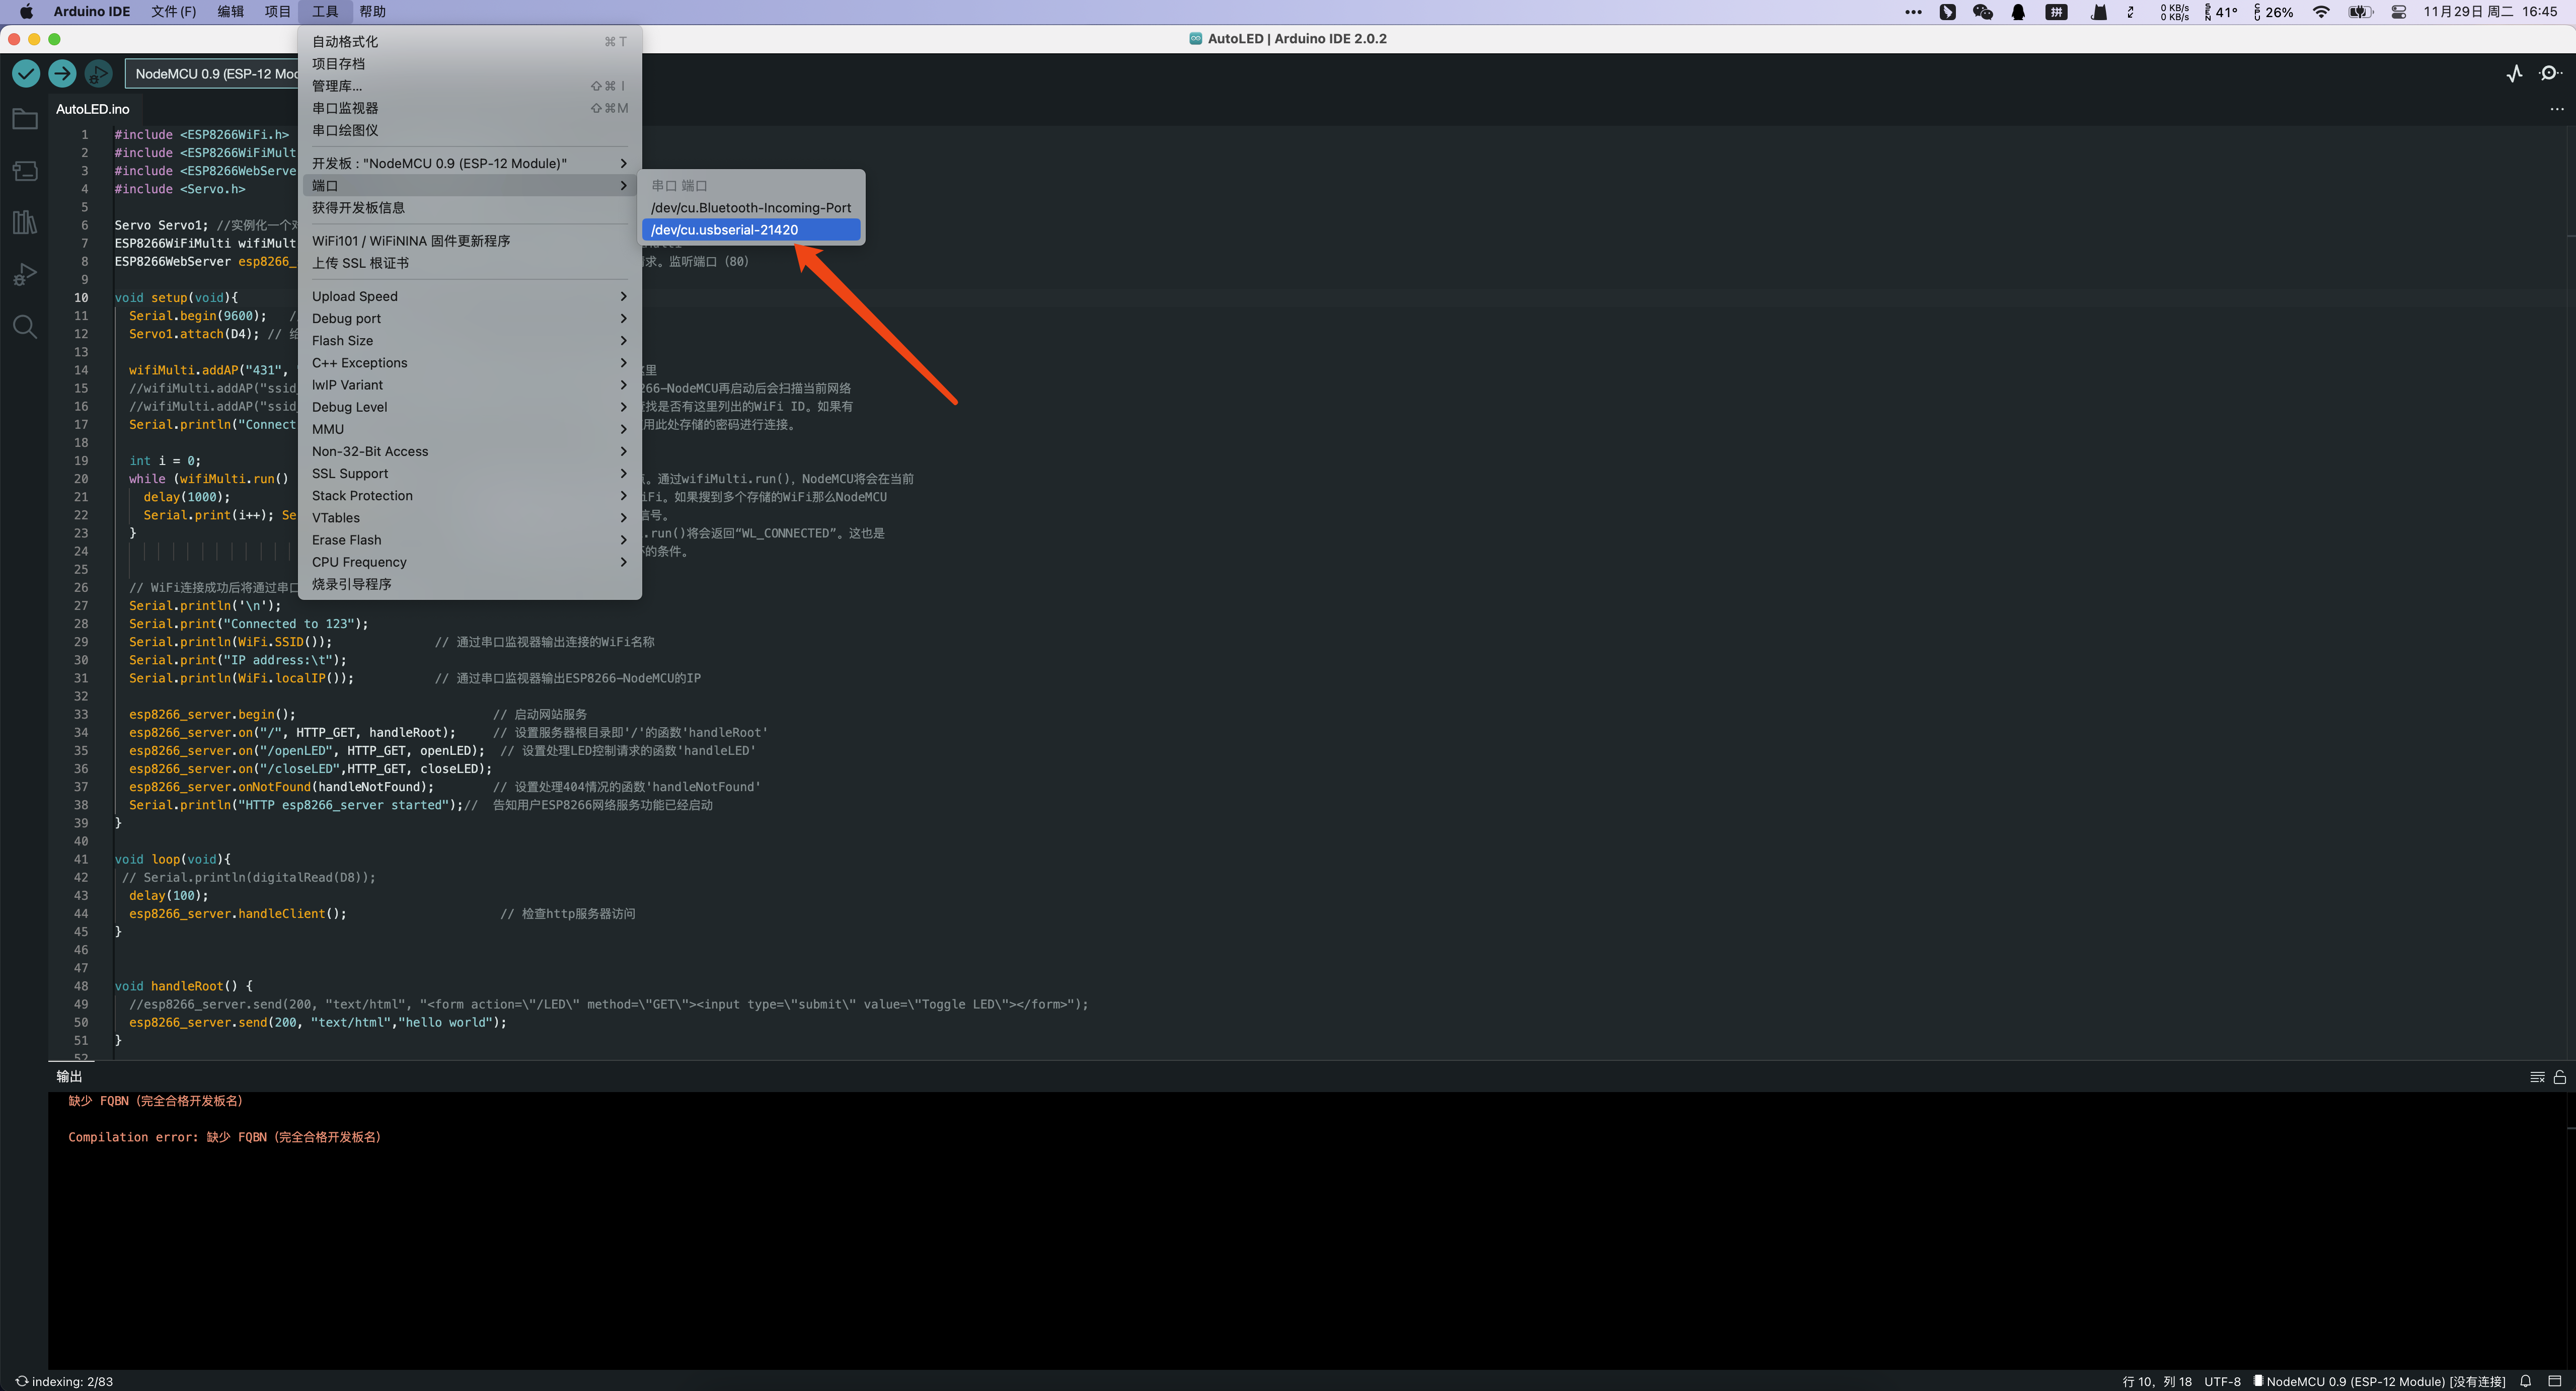Click 行 10, 列 18 cursor position
The height and width of the screenshot is (1391, 2576).
click(2157, 1381)
